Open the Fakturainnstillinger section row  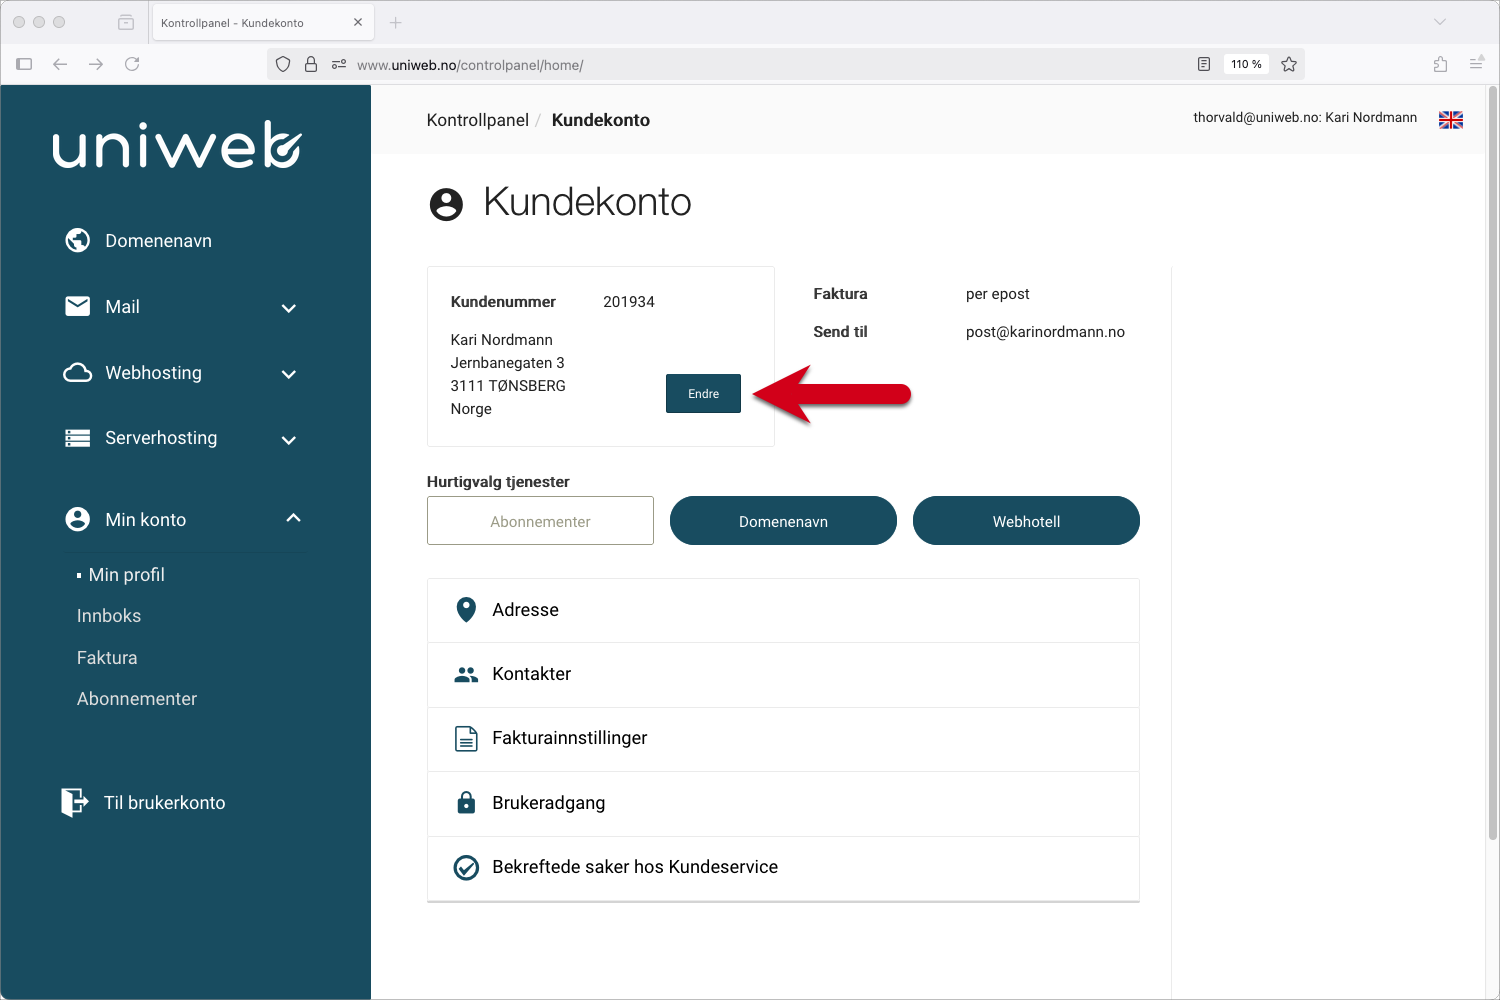point(783,739)
